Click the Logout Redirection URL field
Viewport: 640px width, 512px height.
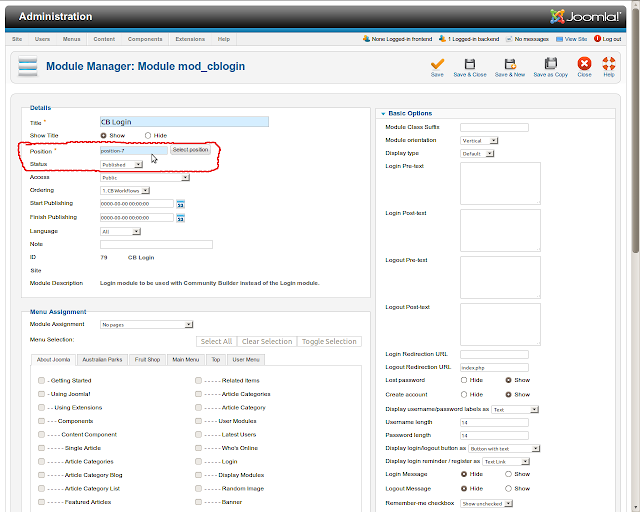pyautogui.click(x=494, y=367)
